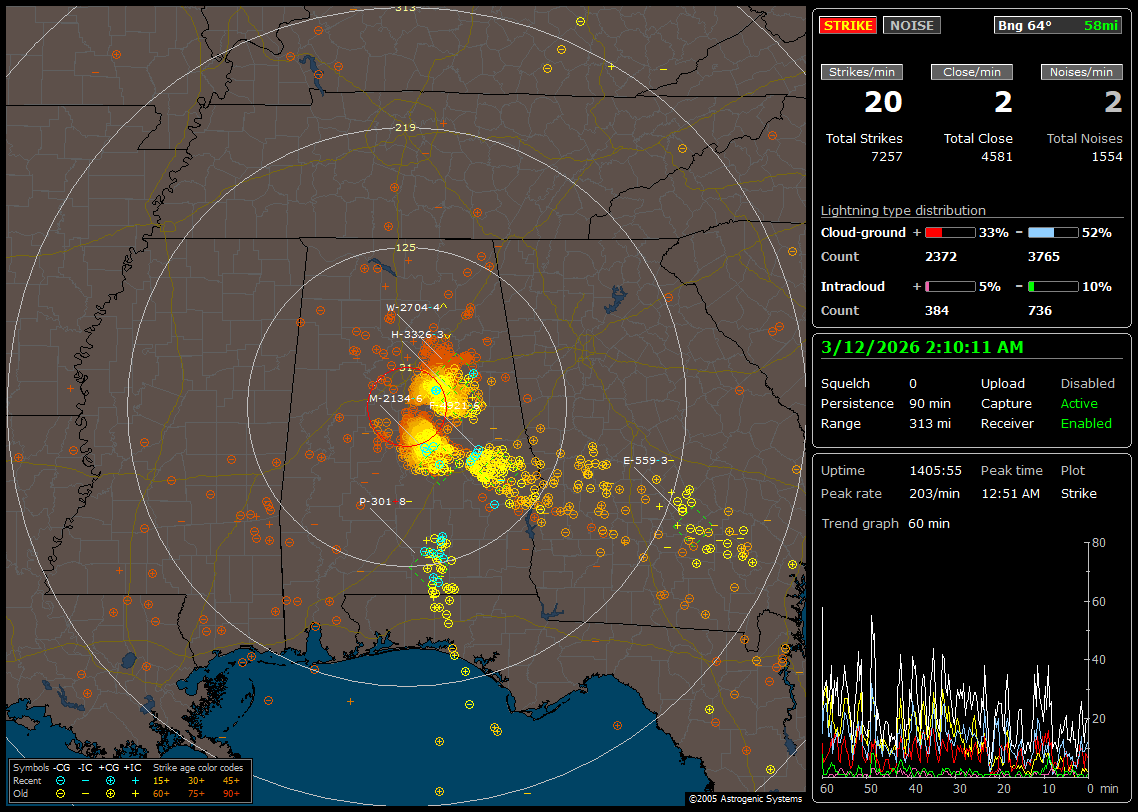
Task: Click the positive intracloud pink percentage bar
Action: coord(949,287)
